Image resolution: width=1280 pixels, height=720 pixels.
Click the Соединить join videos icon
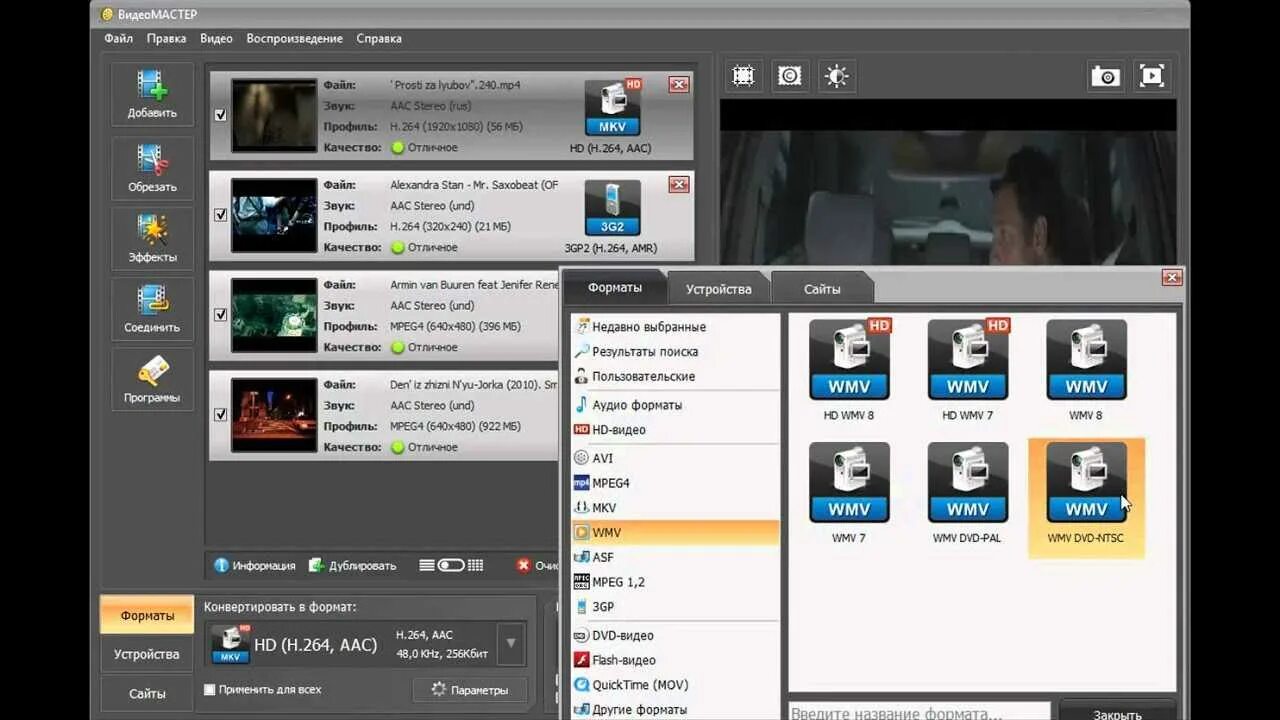pos(152,308)
